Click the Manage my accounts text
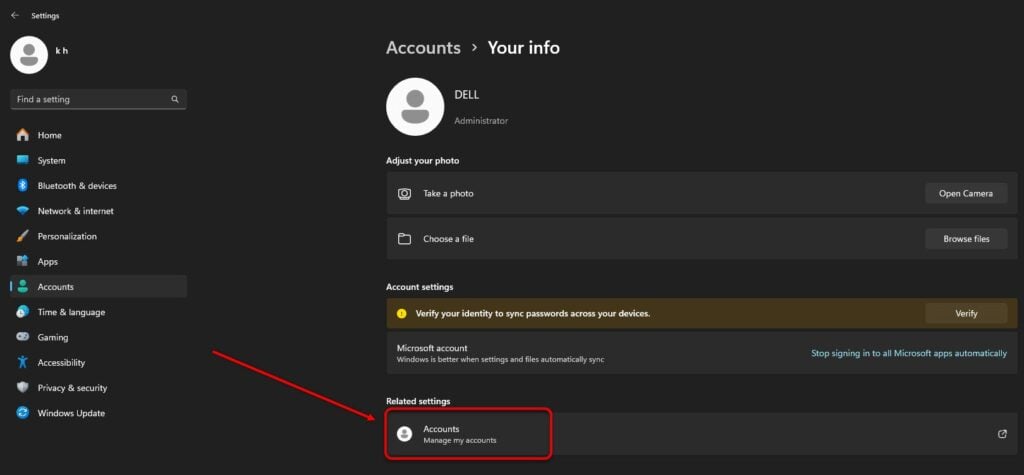The image size is (1024, 475). [460, 440]
